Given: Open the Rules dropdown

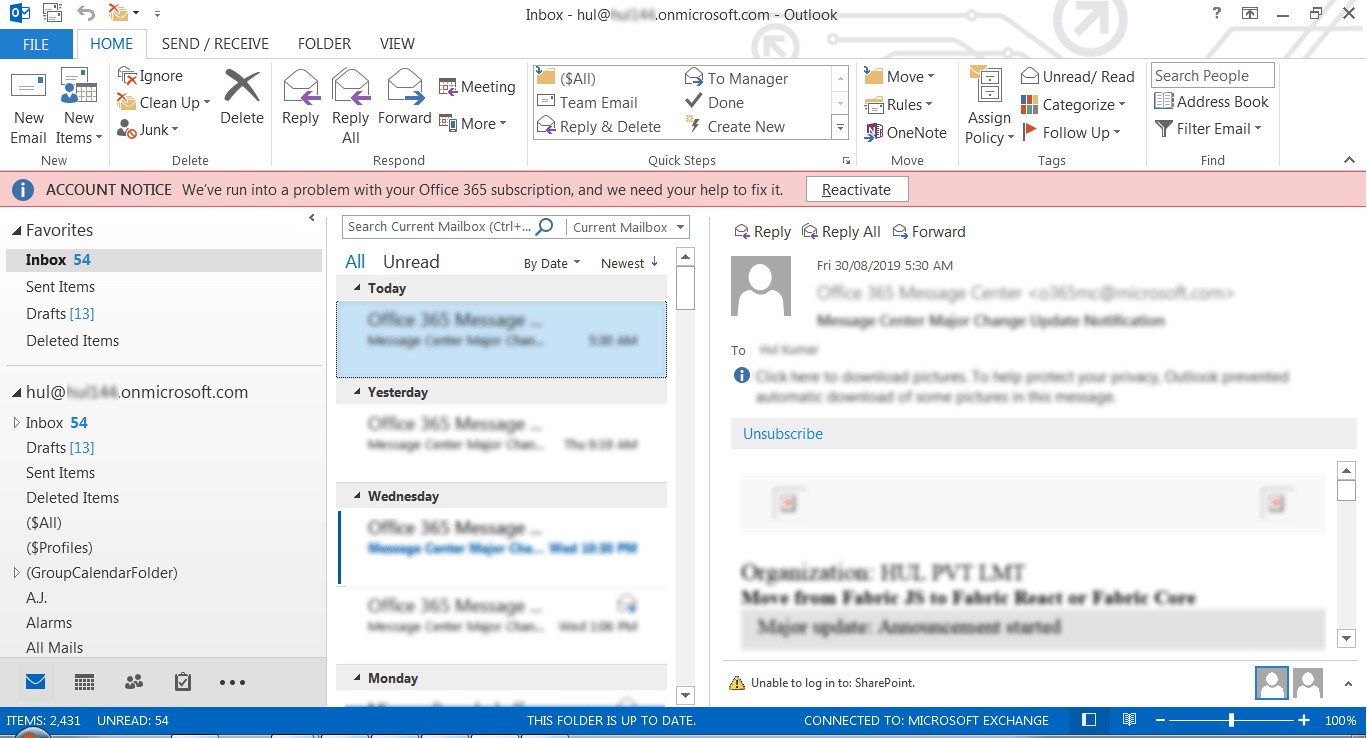Looking at the screenshot, I should [x=898, y=104].
